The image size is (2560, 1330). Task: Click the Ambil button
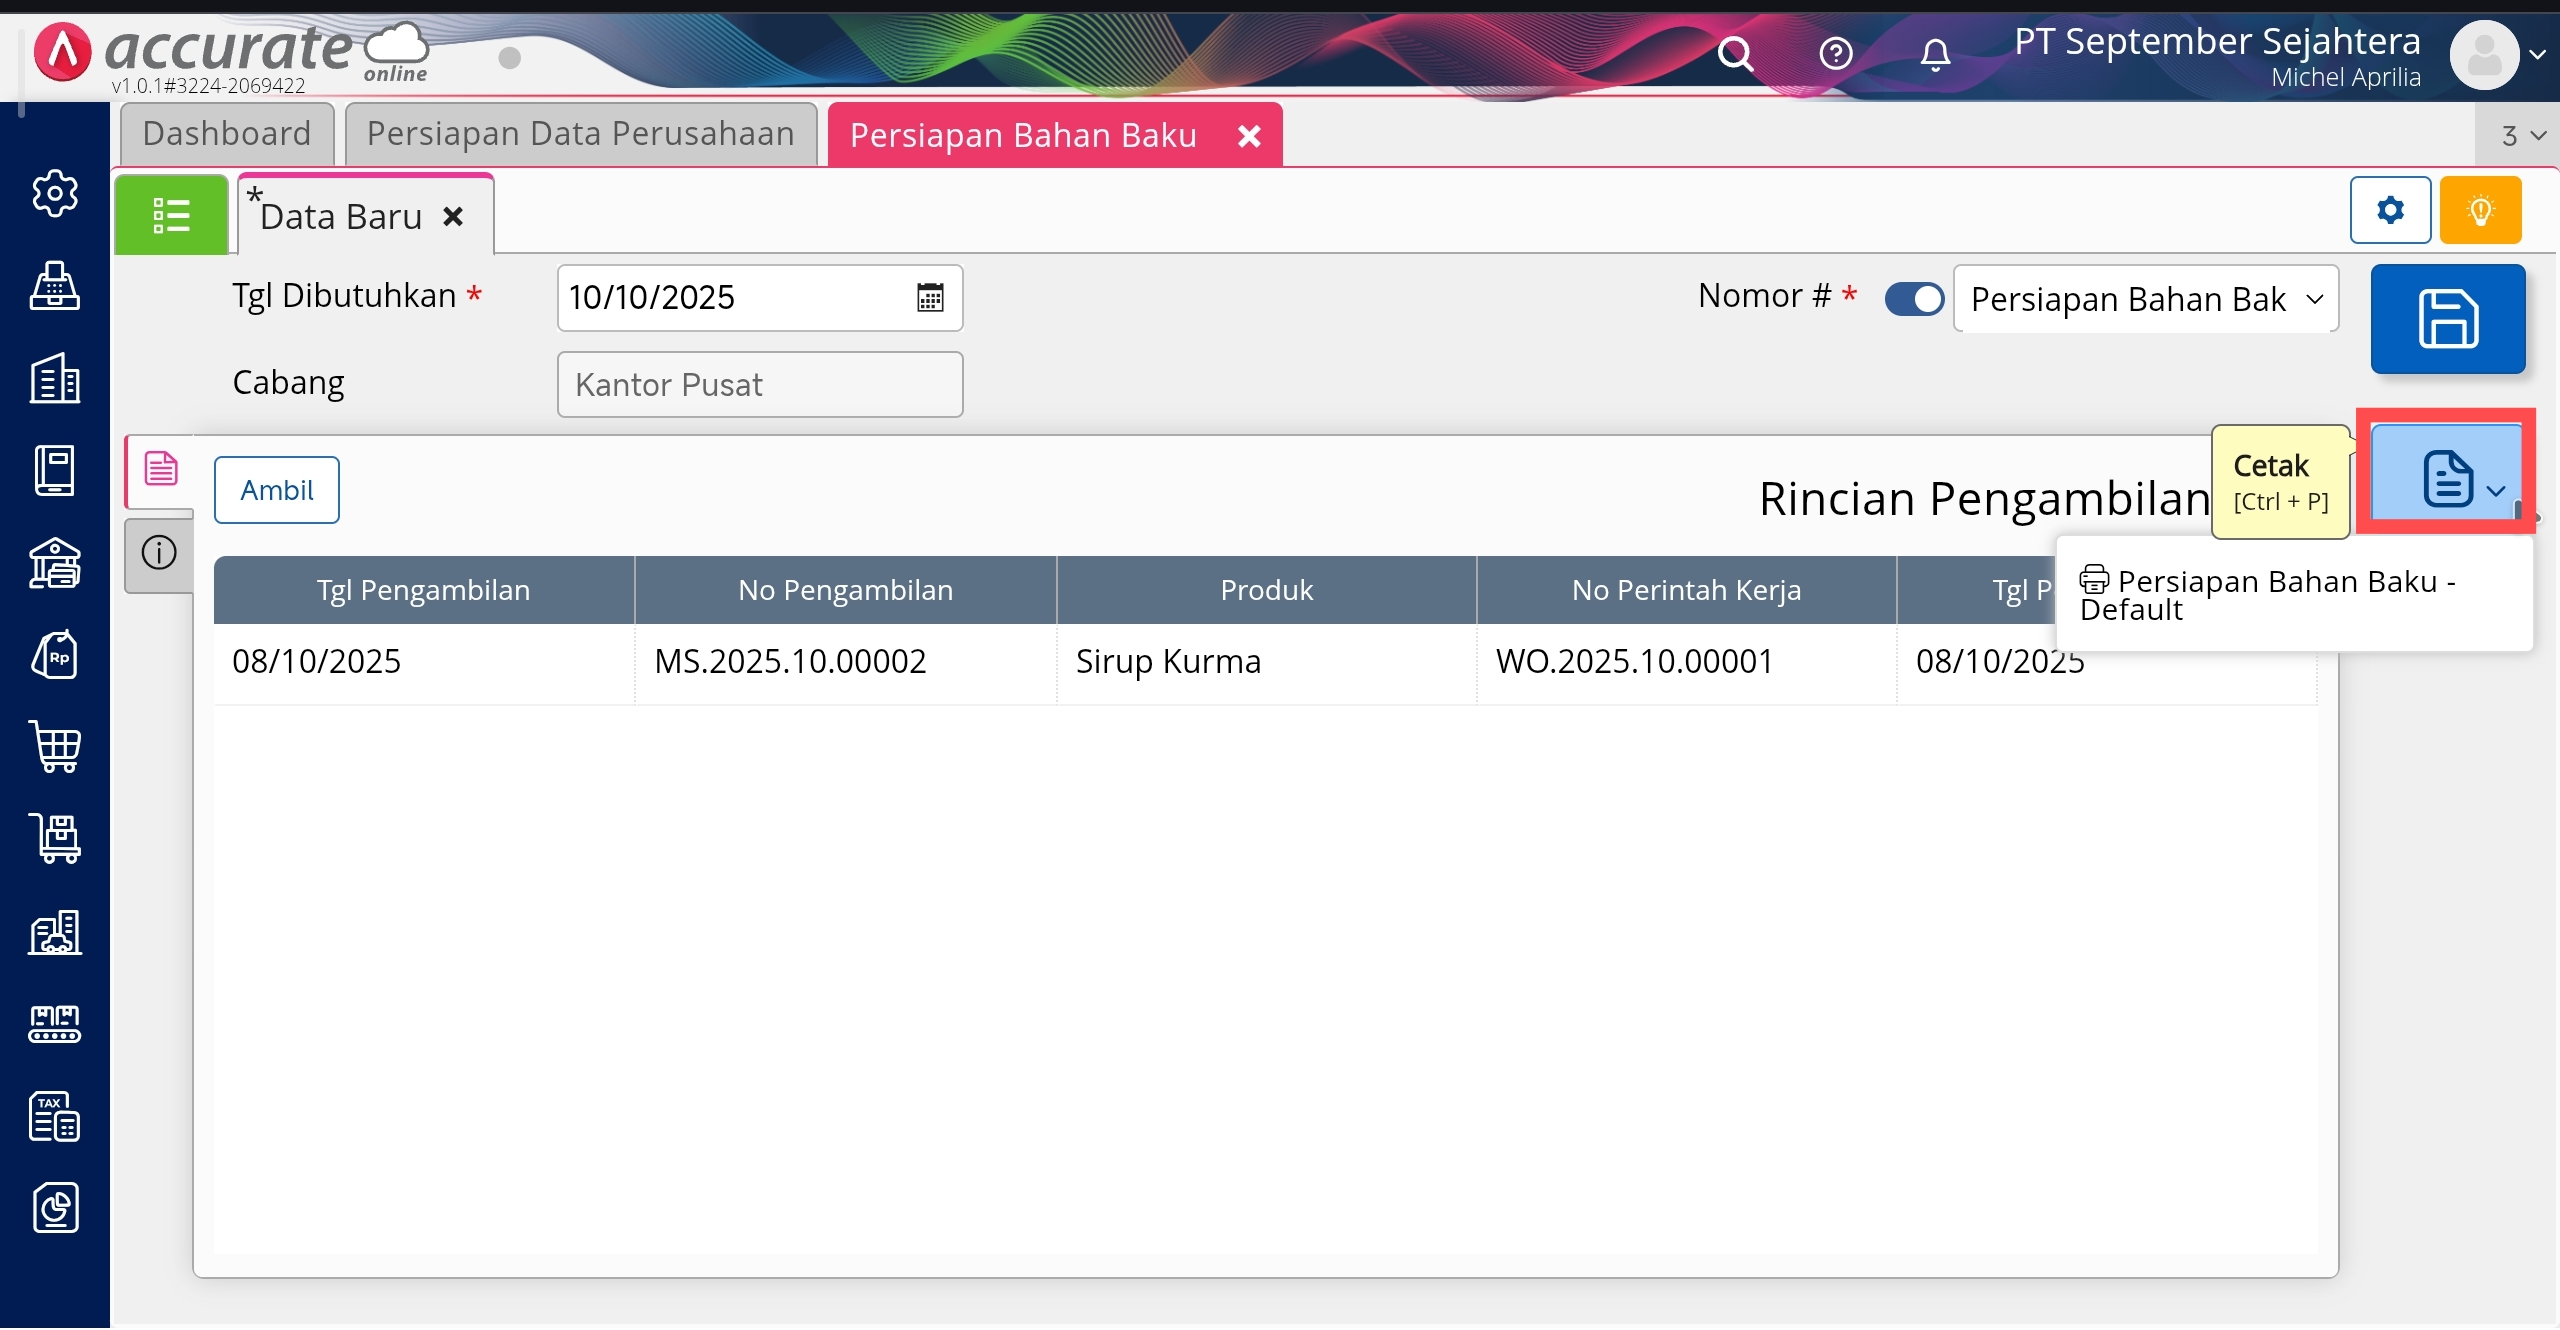point(277,490)
